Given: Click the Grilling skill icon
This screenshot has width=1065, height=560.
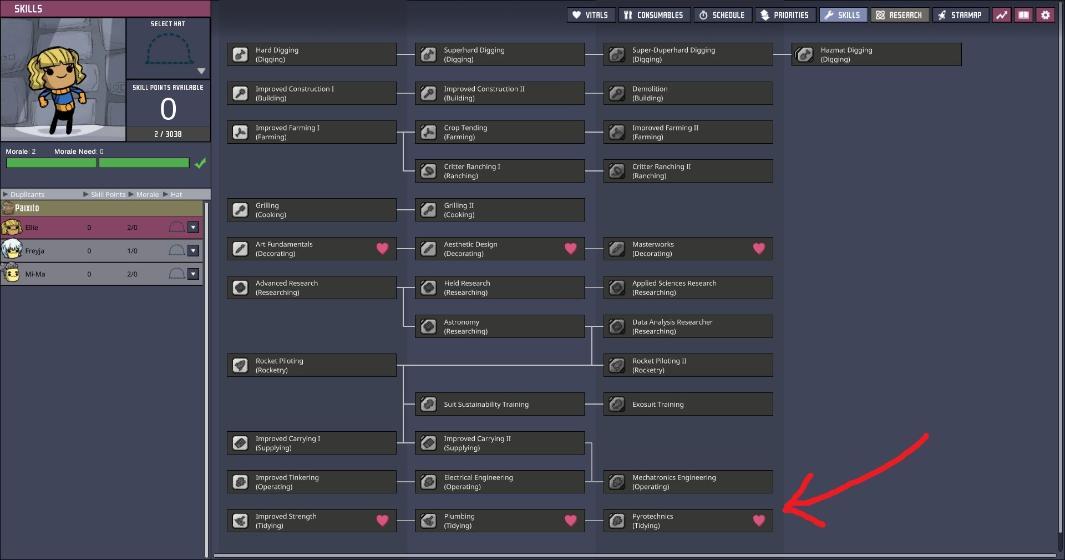Looking at the screenshot, I should click(240, 210).
